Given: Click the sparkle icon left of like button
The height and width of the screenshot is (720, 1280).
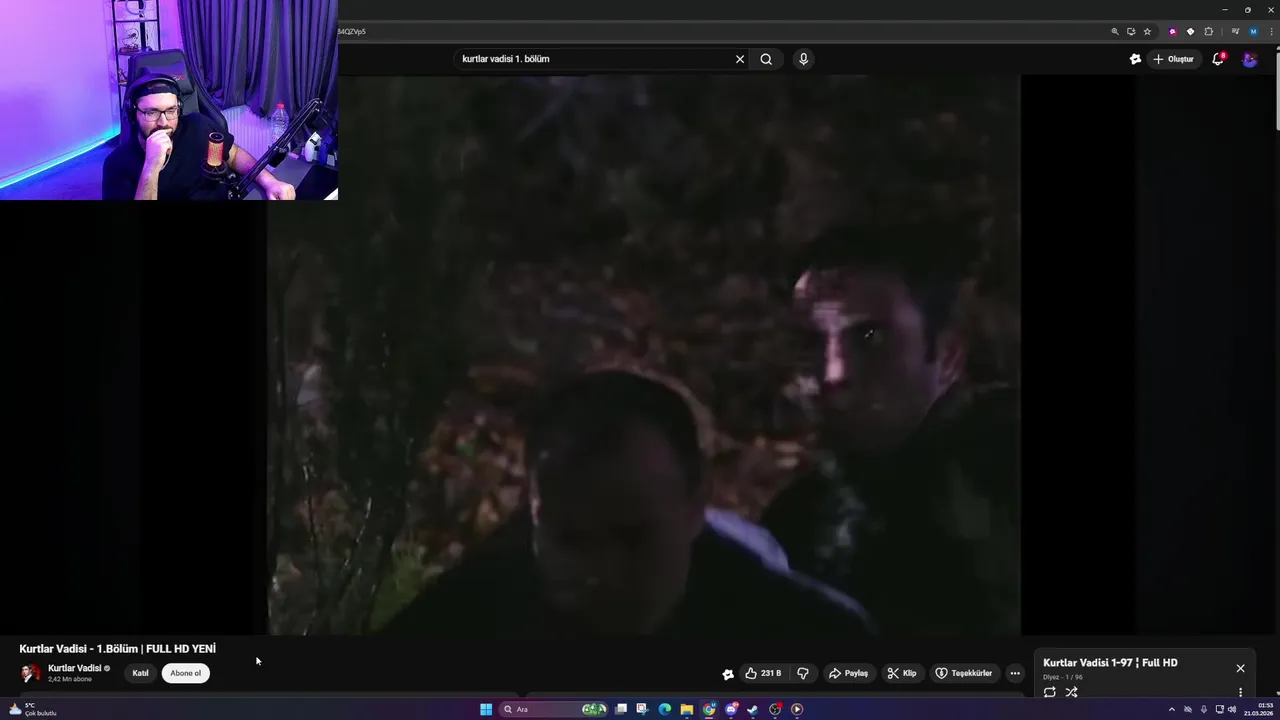Looking at the screenshot, I should coord(728,674).
